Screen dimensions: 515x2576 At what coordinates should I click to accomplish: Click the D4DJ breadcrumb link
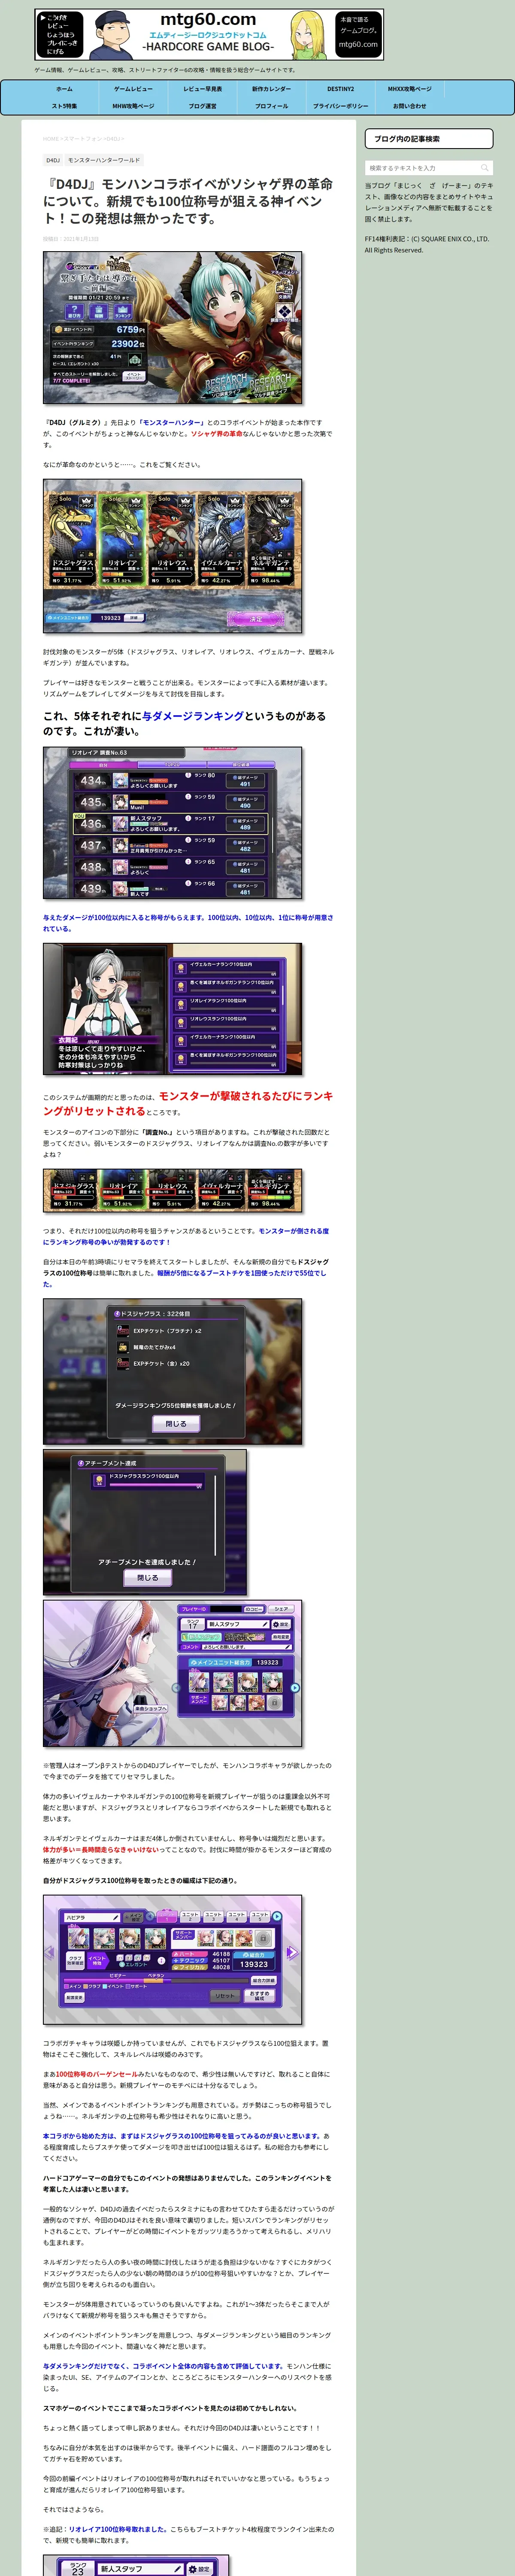click(113, 139)
